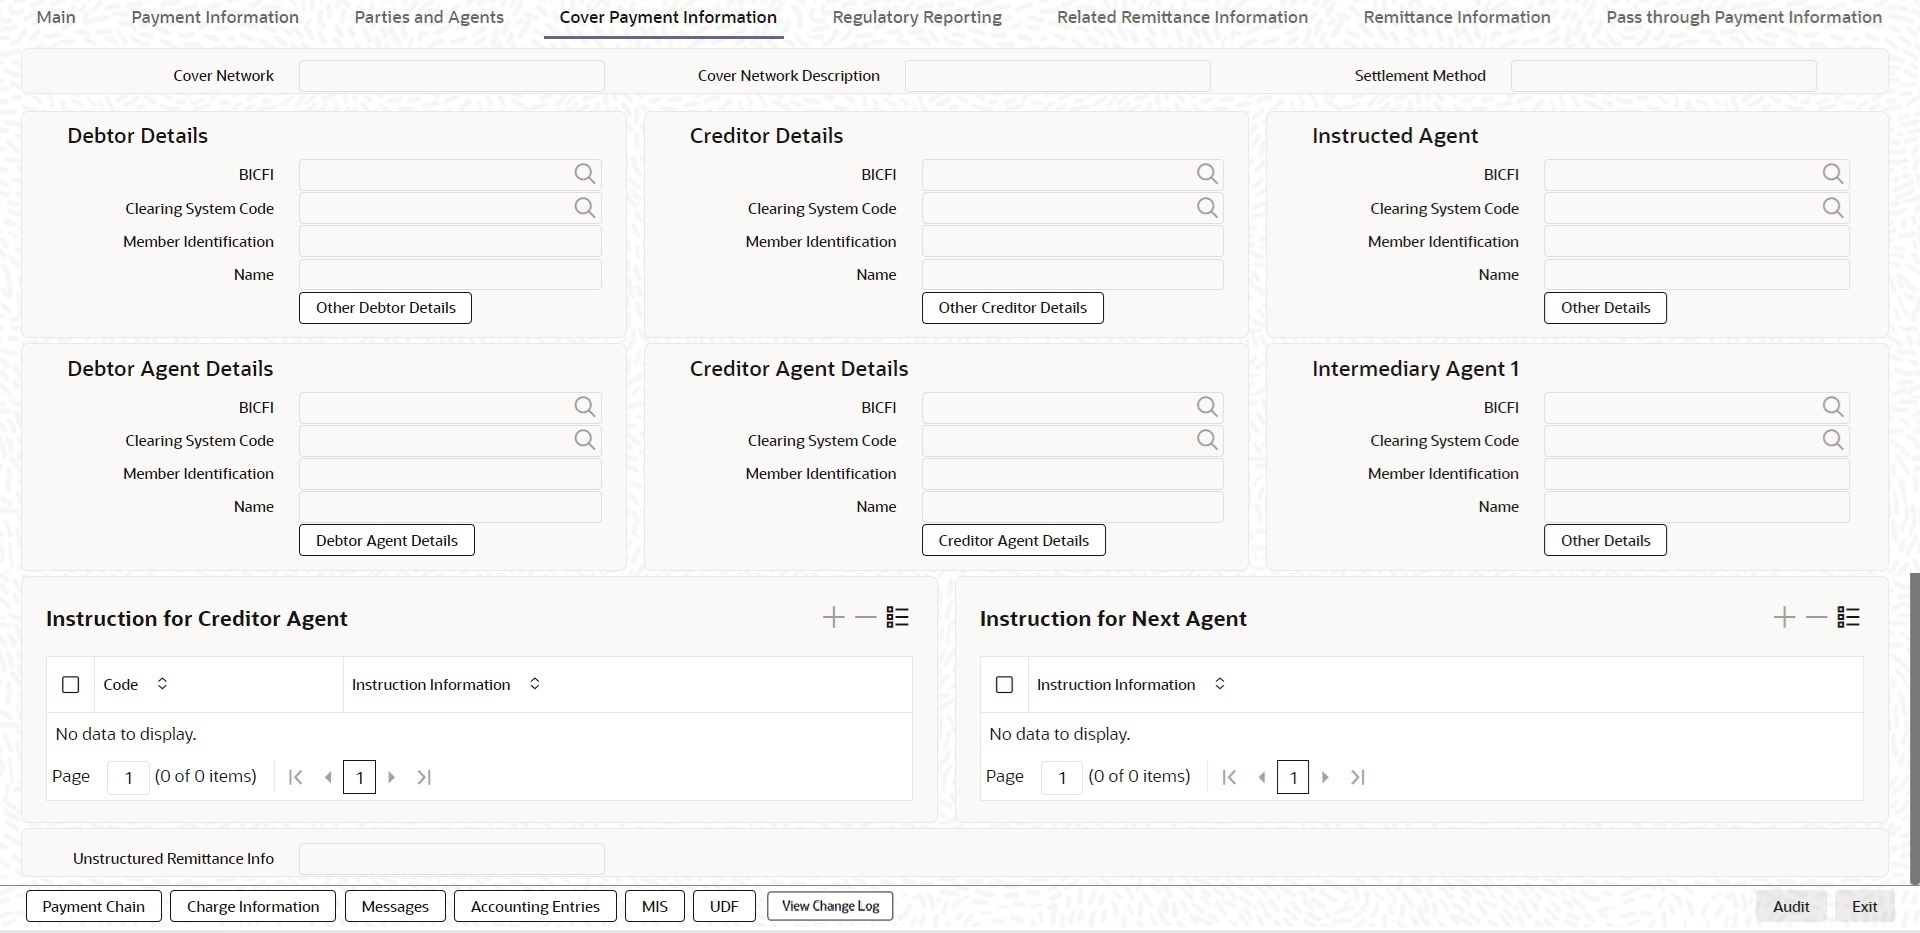The width and height of the screenshot is (1920, 933).
Task: Remove row from Instruction for Next Agent
Action: [1816, 618]
